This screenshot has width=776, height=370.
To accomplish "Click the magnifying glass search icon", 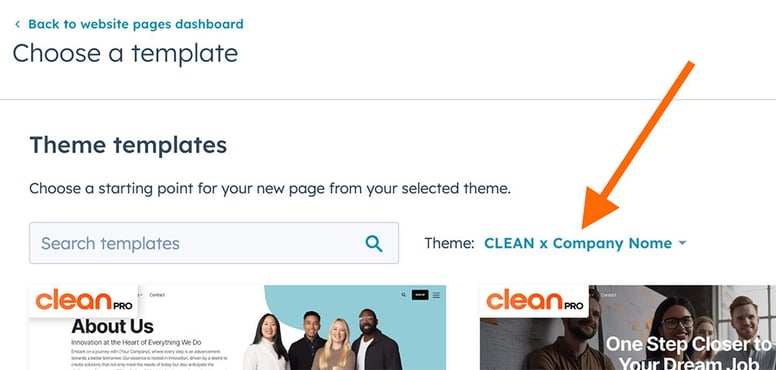I will pos(374,243).
